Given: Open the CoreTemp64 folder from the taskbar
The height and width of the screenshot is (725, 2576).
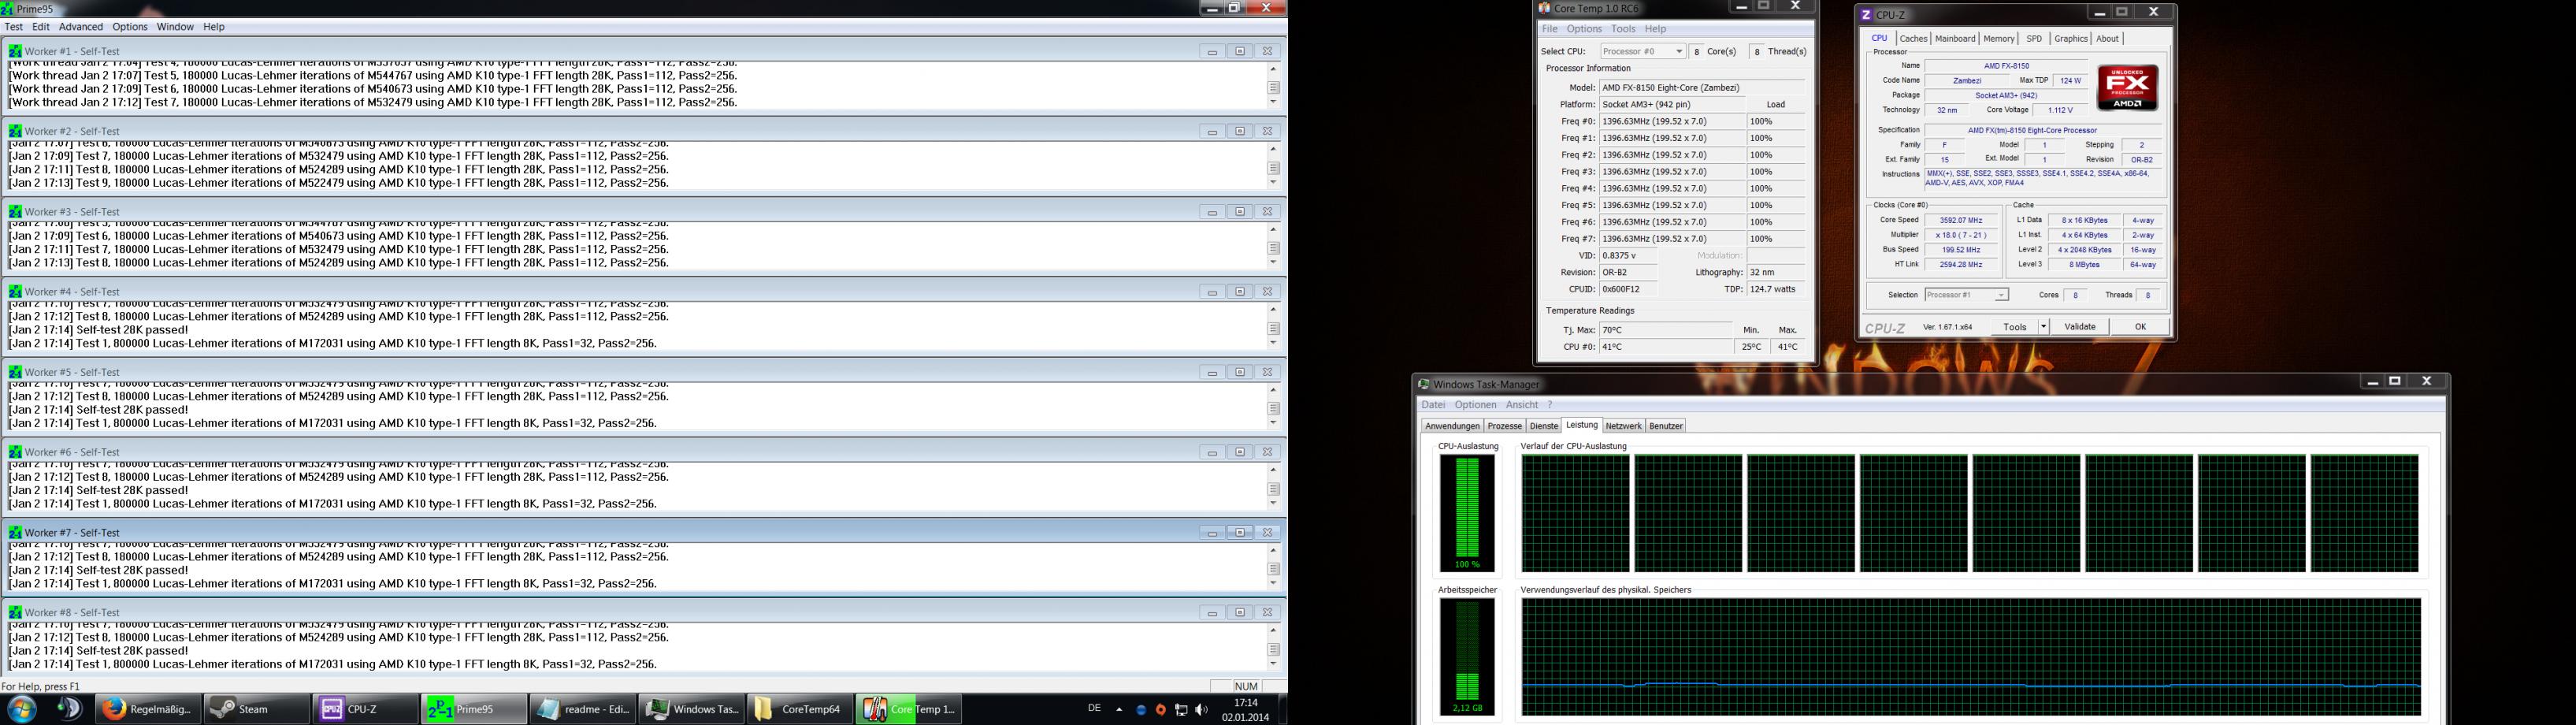Looking at the screenshot, I should [x=800, y=709].
